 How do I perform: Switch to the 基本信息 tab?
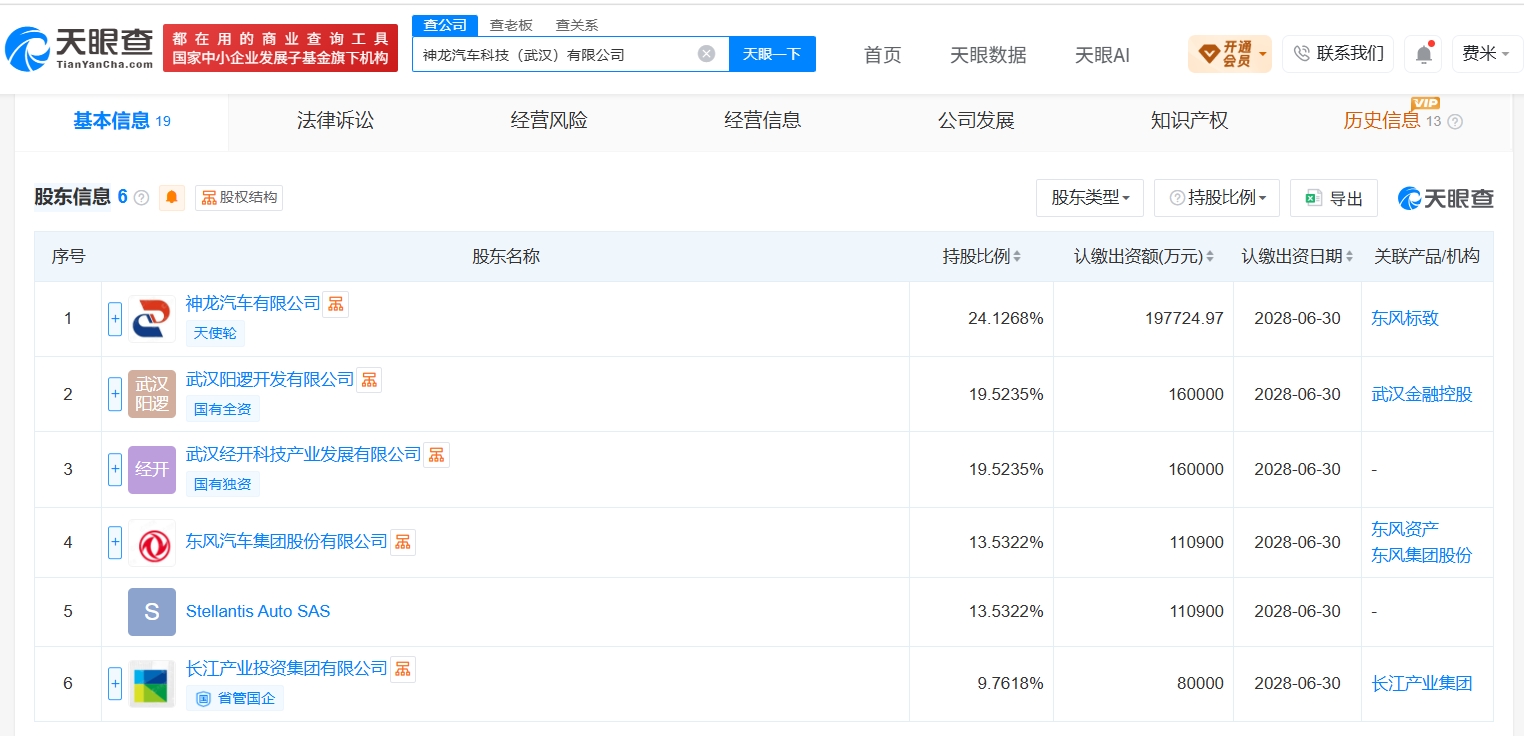121,121
